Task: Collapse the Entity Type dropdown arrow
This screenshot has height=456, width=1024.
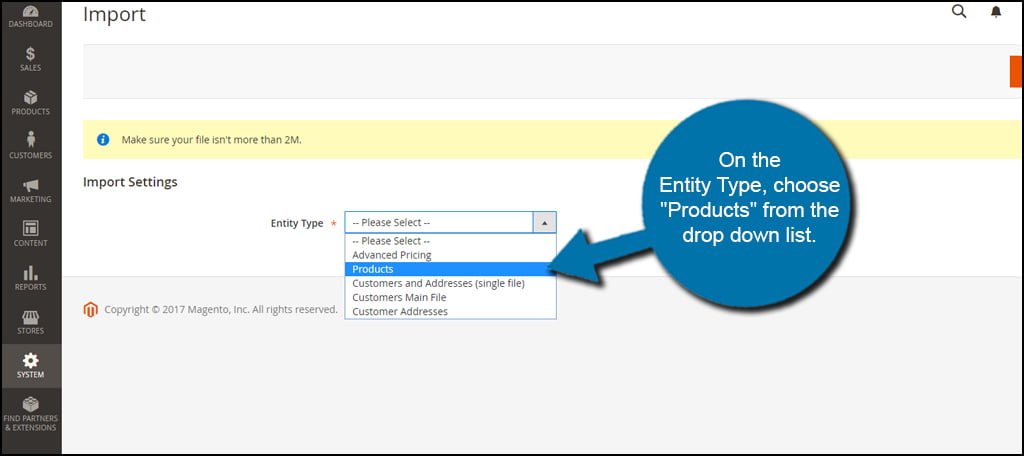Action: coord(544,222)
